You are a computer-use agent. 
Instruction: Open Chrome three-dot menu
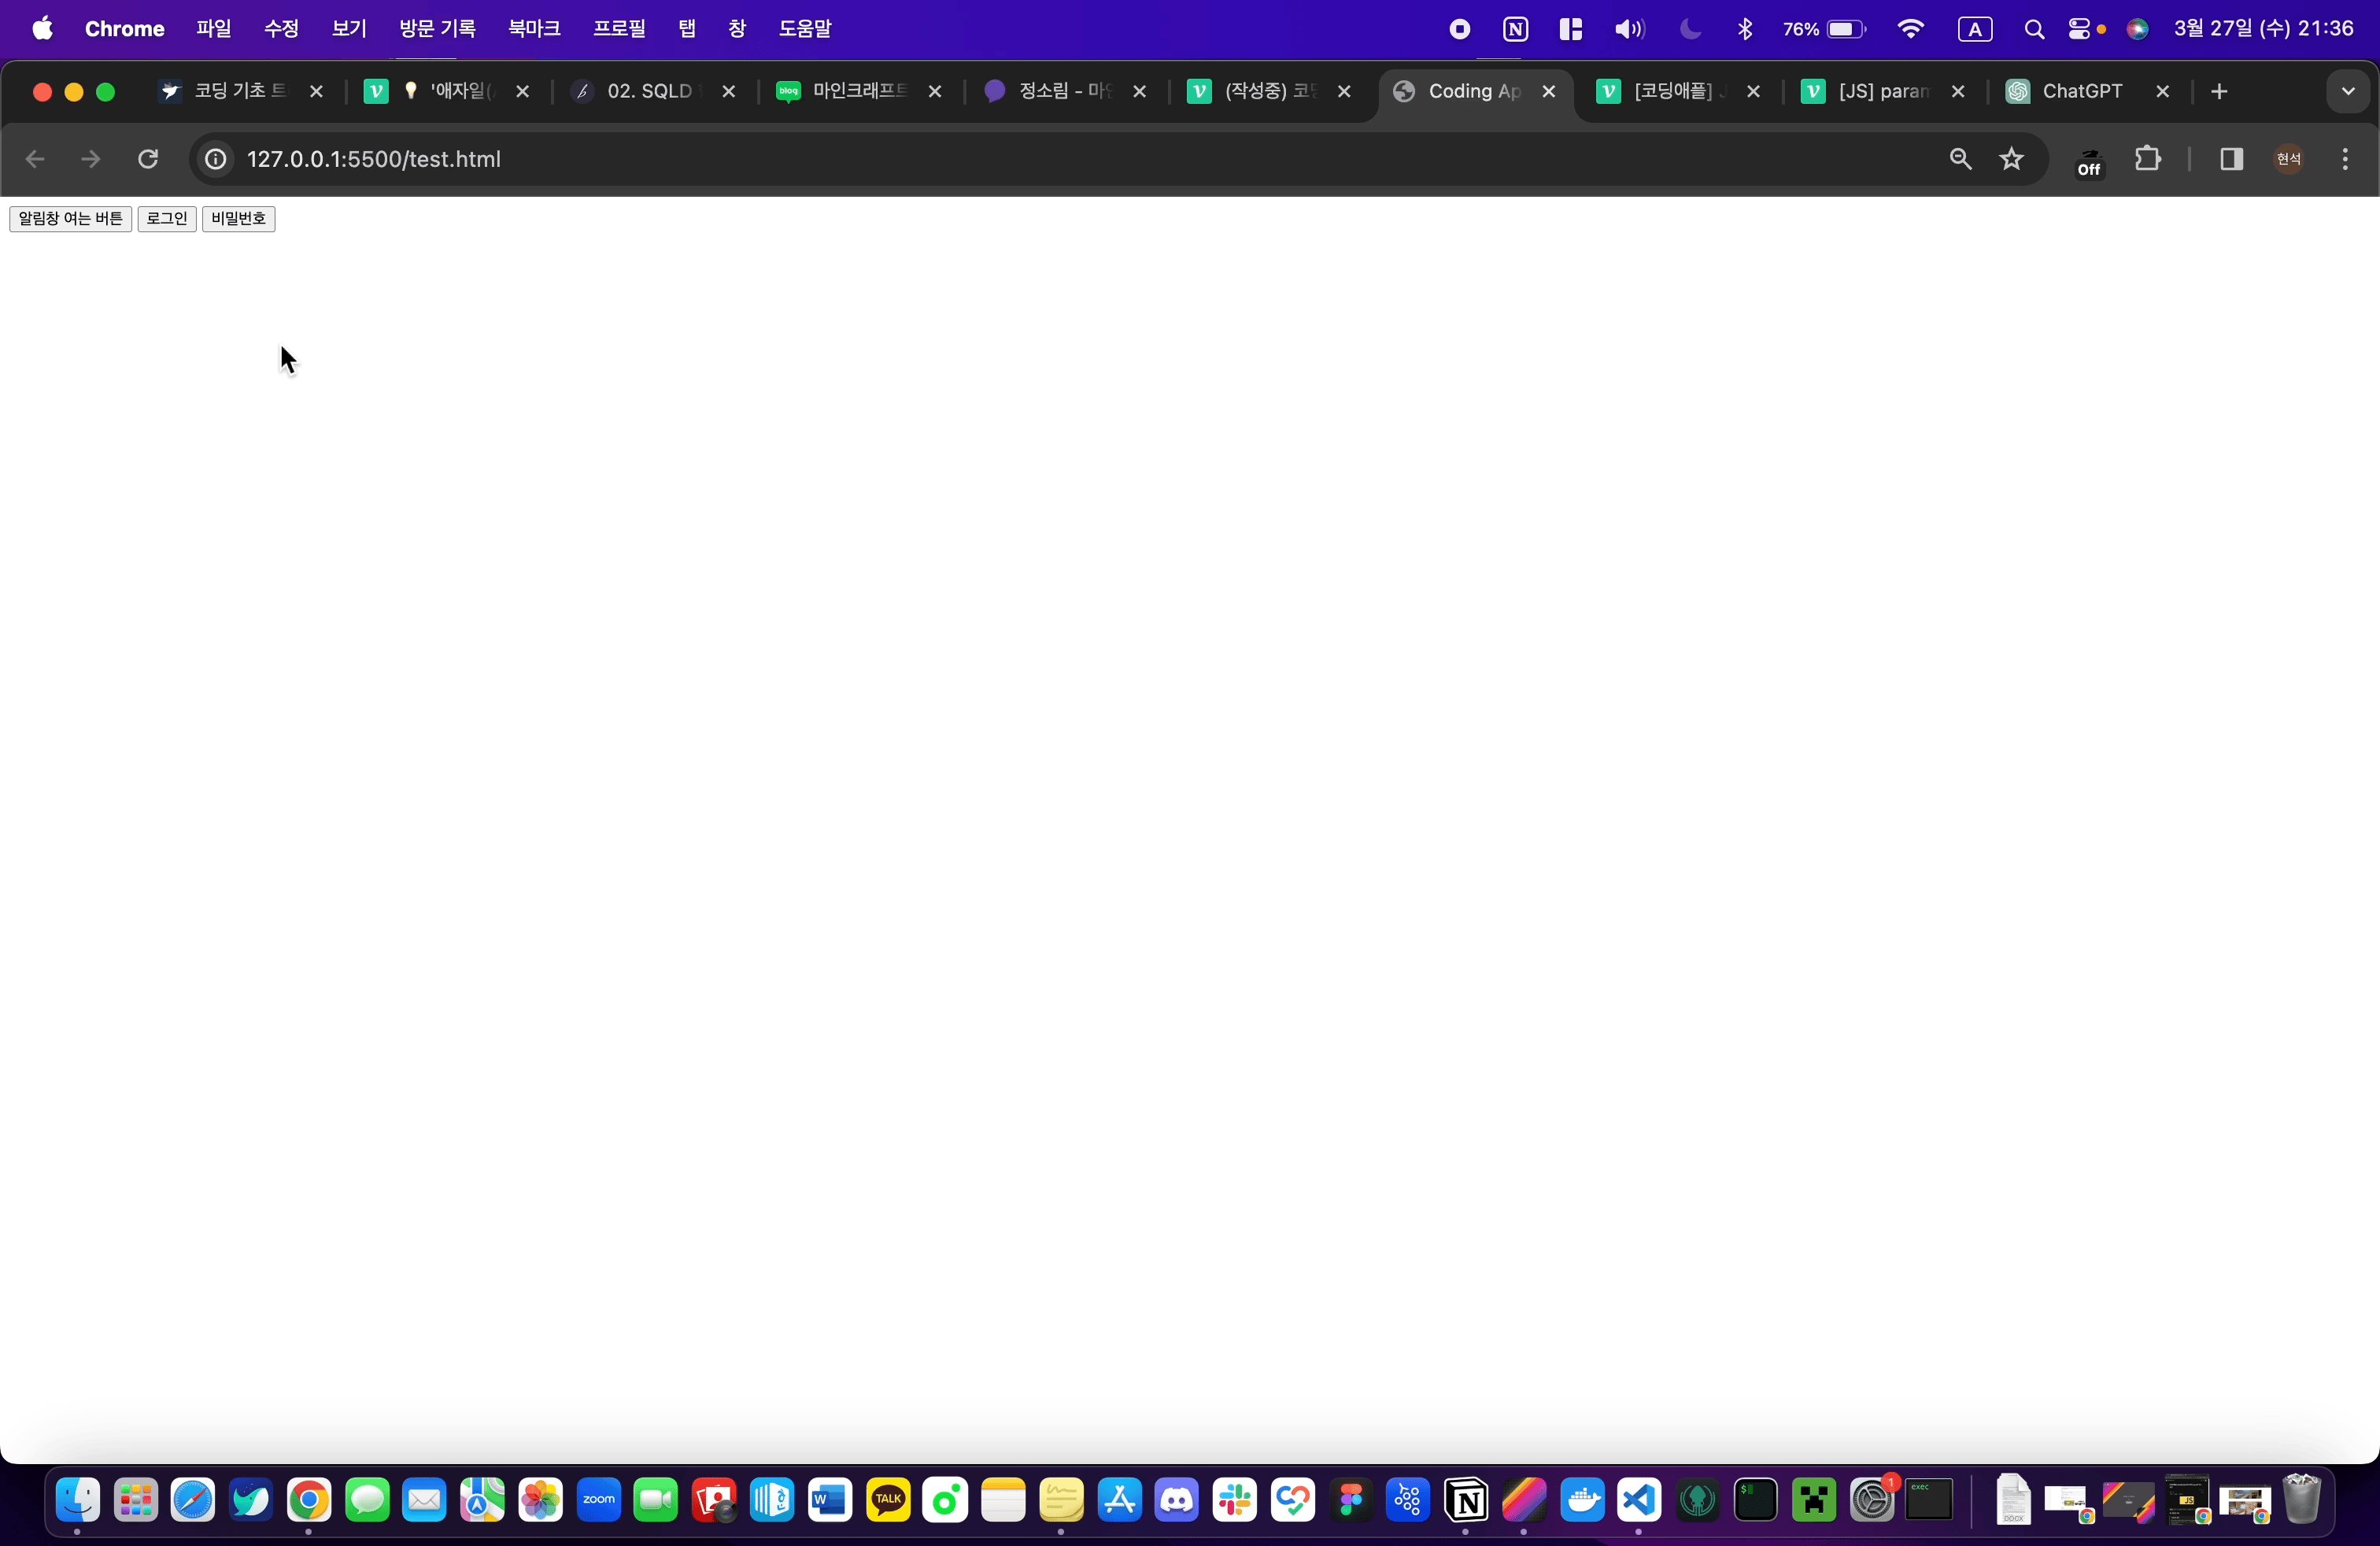(2345, 159)
